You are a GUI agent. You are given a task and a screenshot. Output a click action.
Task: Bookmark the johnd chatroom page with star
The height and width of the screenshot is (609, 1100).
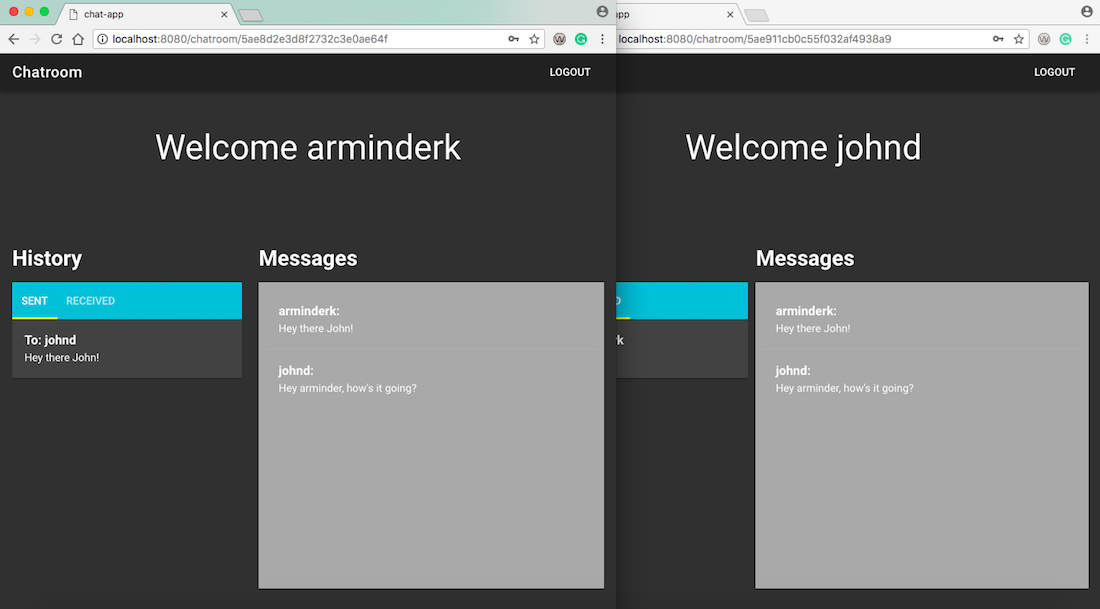(x=1019, y=39)
